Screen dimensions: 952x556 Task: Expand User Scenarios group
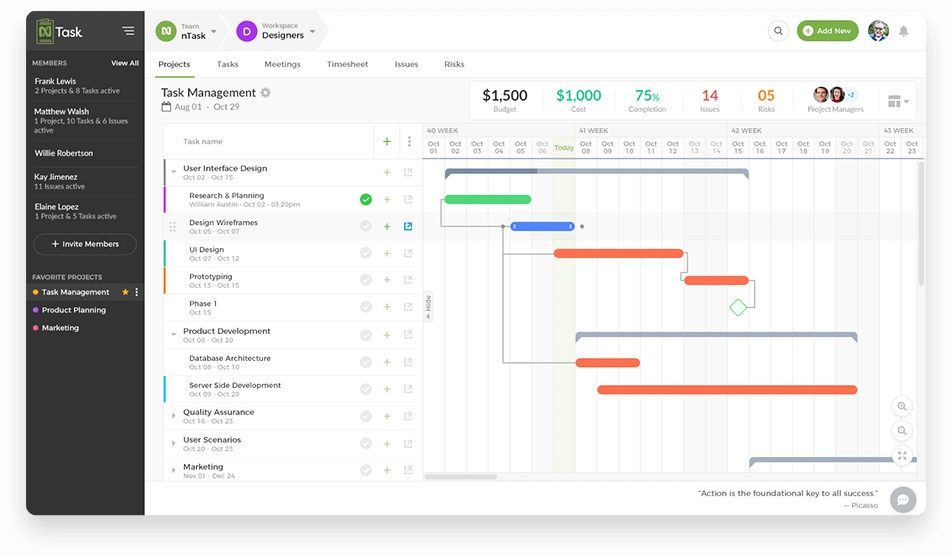pos(174,443)
